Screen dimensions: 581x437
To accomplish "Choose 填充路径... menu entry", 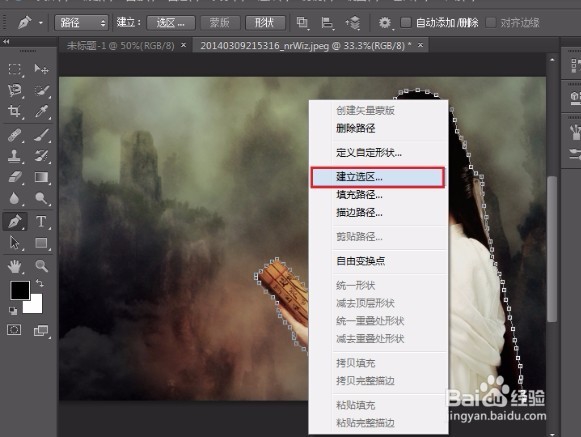I will (378, 195).
